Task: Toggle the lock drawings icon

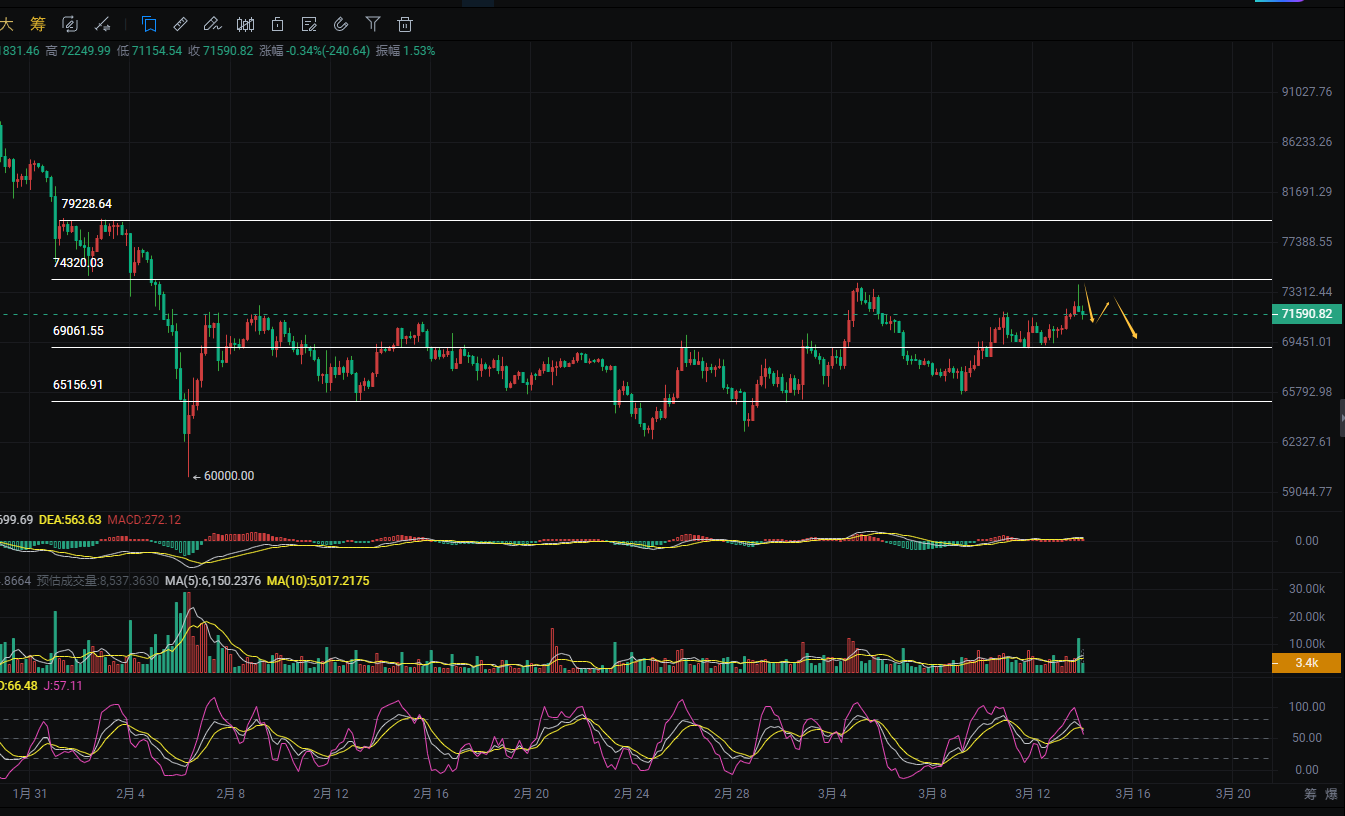Action: 277,23
